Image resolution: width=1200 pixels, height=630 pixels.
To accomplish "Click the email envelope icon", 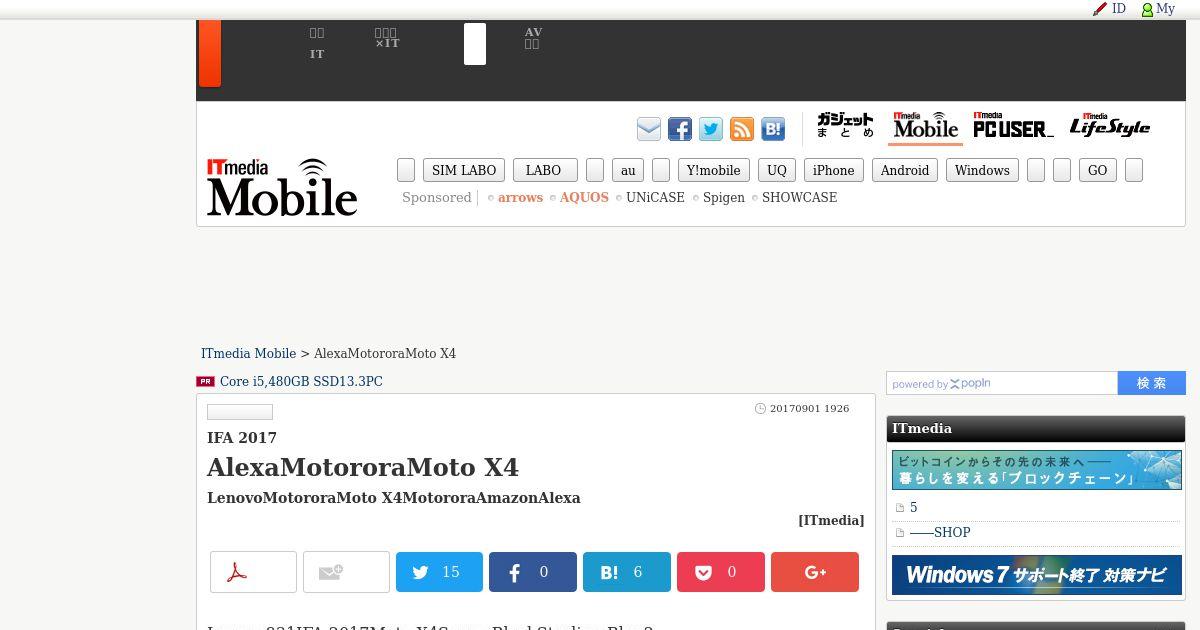I will point(649,129).
